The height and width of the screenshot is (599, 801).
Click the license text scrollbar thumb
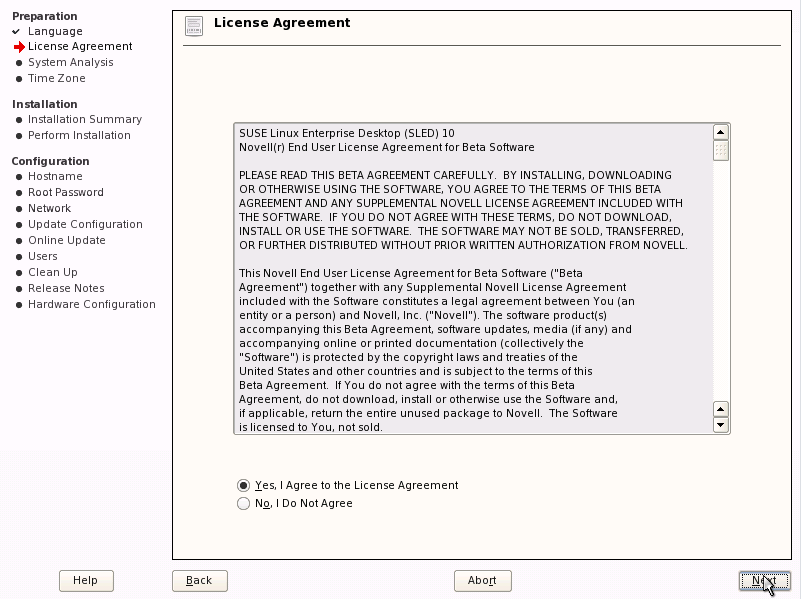(x=721, y=151)
